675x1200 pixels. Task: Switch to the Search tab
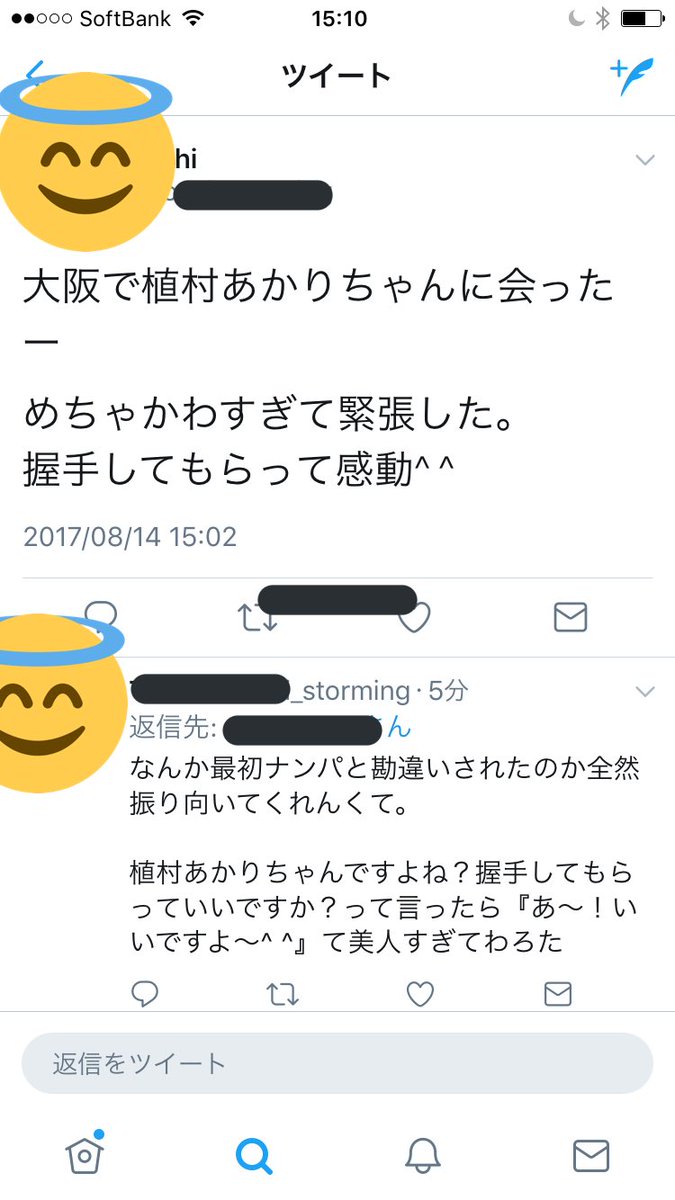click(253, 1155)
